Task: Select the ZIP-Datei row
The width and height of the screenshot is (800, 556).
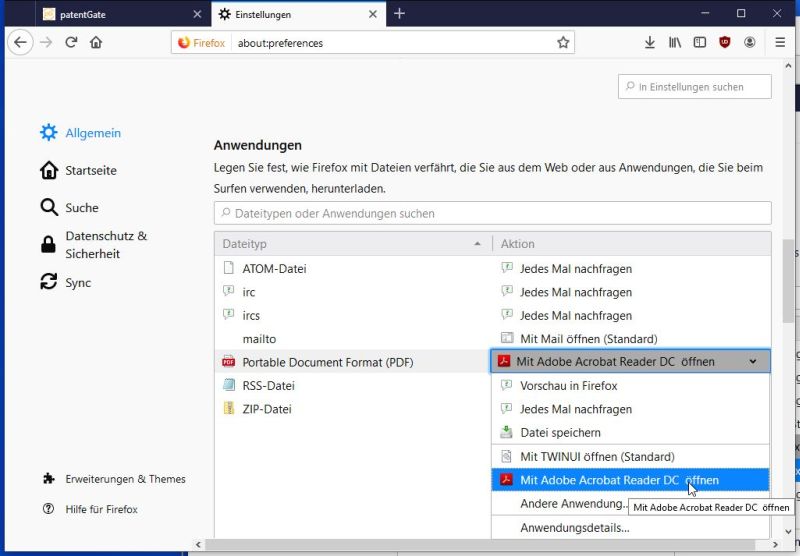Action: point(352,409)
